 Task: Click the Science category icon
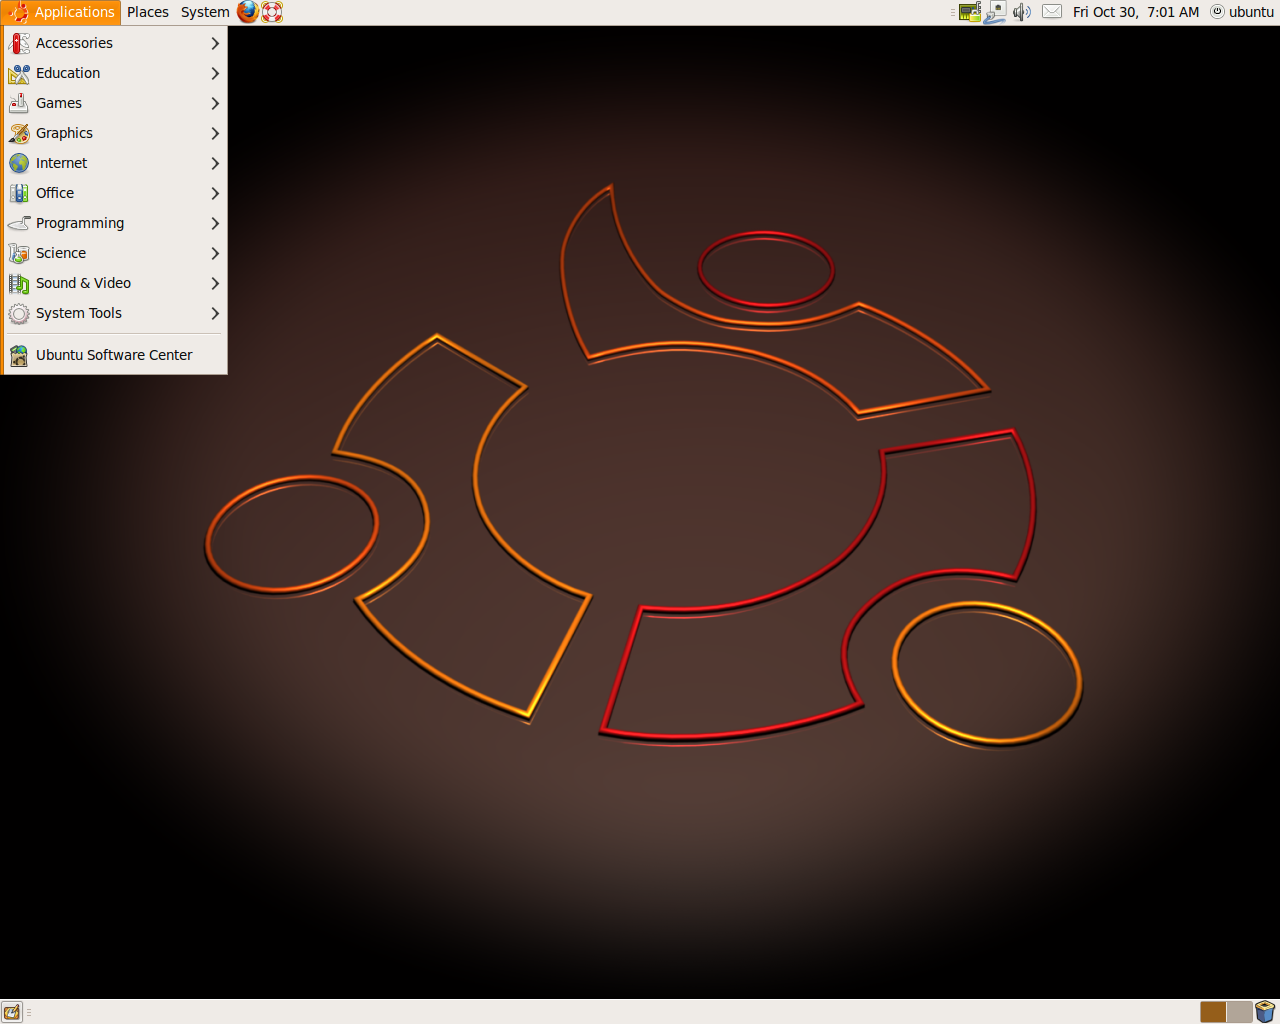pos(19,253)
